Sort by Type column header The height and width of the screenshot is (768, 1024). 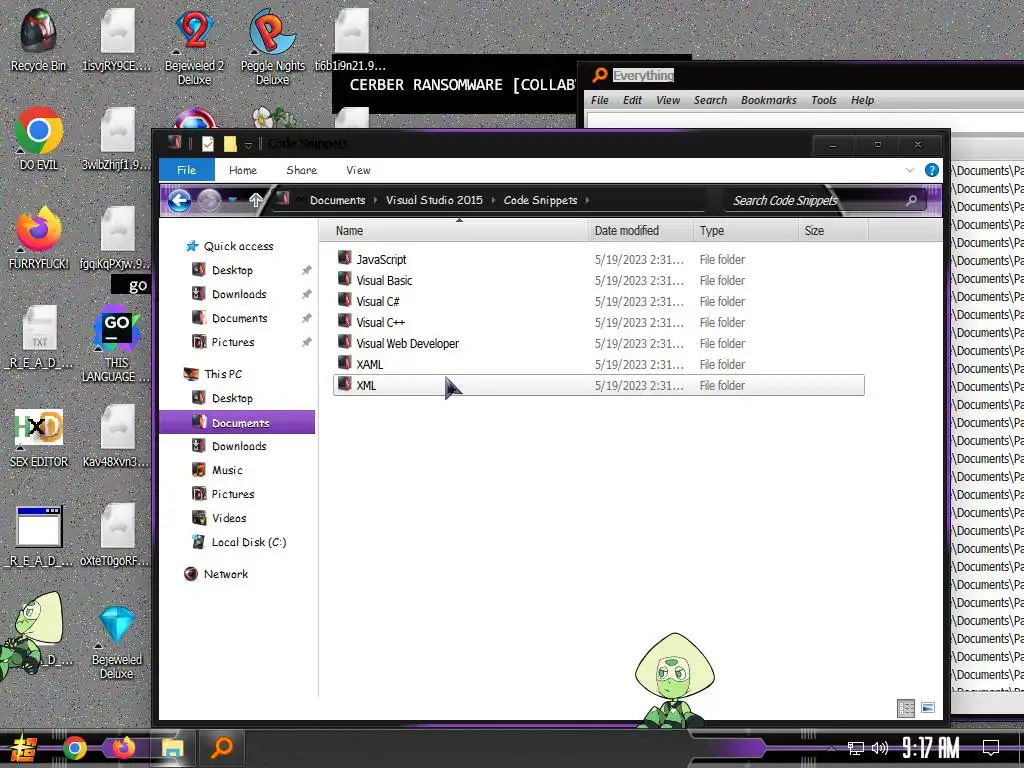pos(746,231)
